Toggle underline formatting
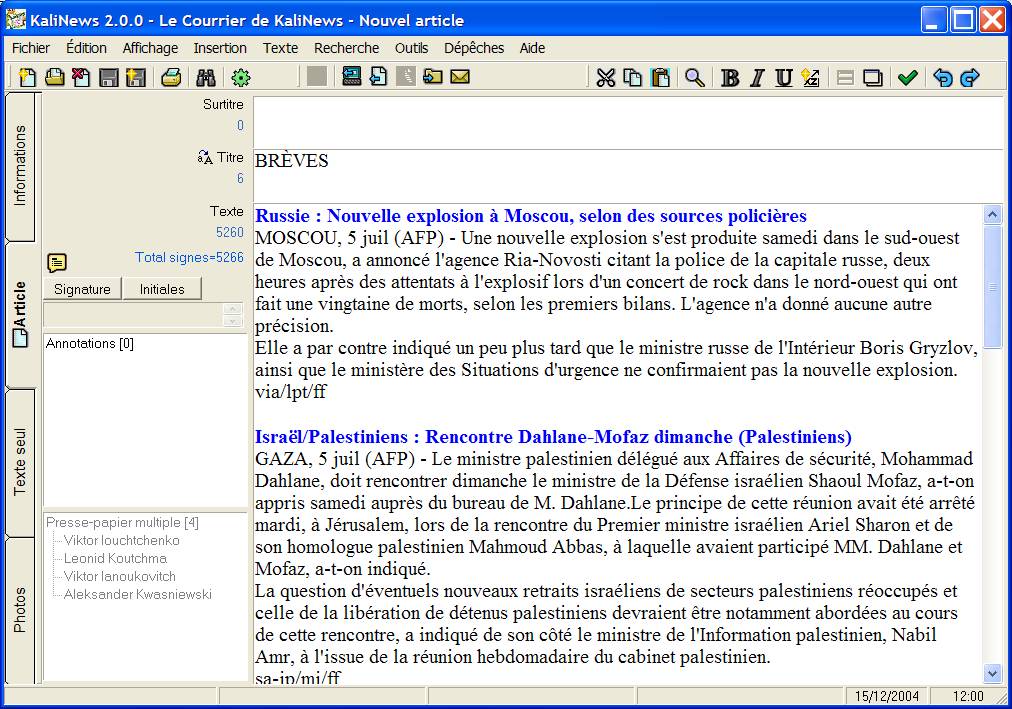The height and width of the screenshot is (709, 1012). click(x=784, y=77)
